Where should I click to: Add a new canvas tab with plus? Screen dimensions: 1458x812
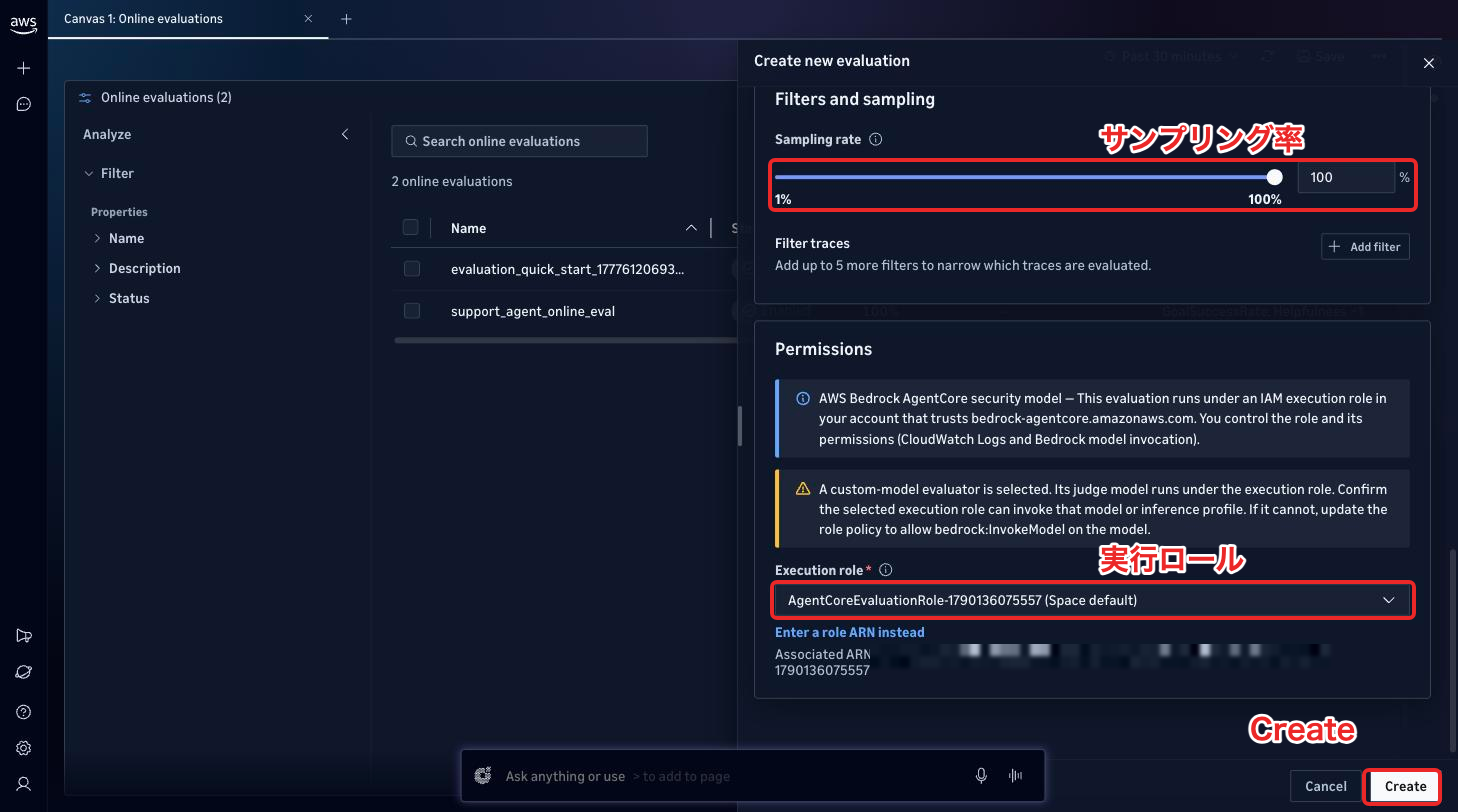346,19
